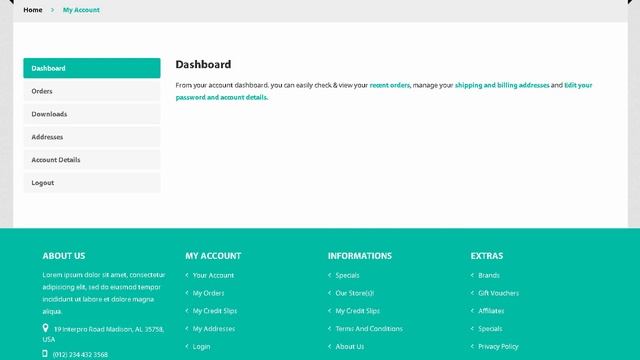Click the breadcrumb separator arrow
Viewport: 640px width, 360px height.
coord(52,10)
